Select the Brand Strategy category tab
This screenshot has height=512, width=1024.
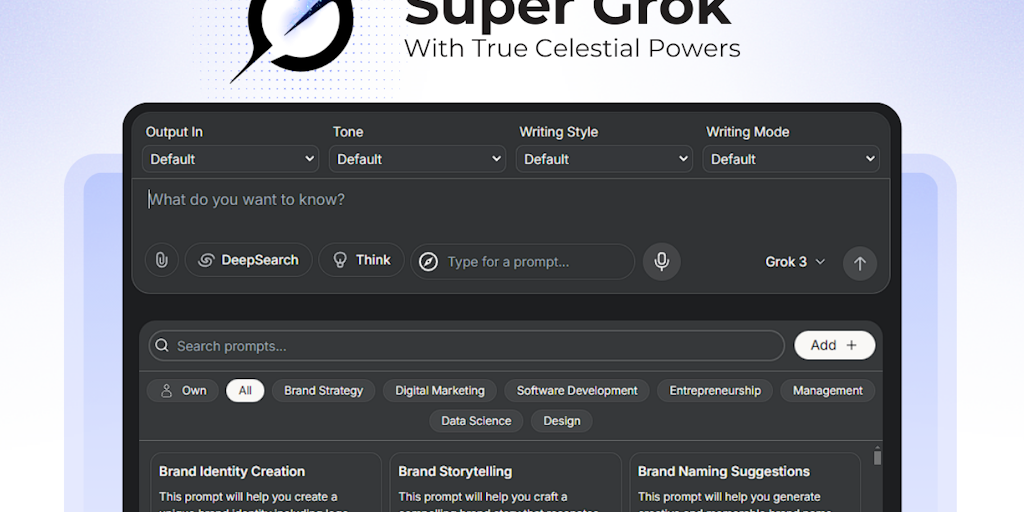[x=323, y=390]
